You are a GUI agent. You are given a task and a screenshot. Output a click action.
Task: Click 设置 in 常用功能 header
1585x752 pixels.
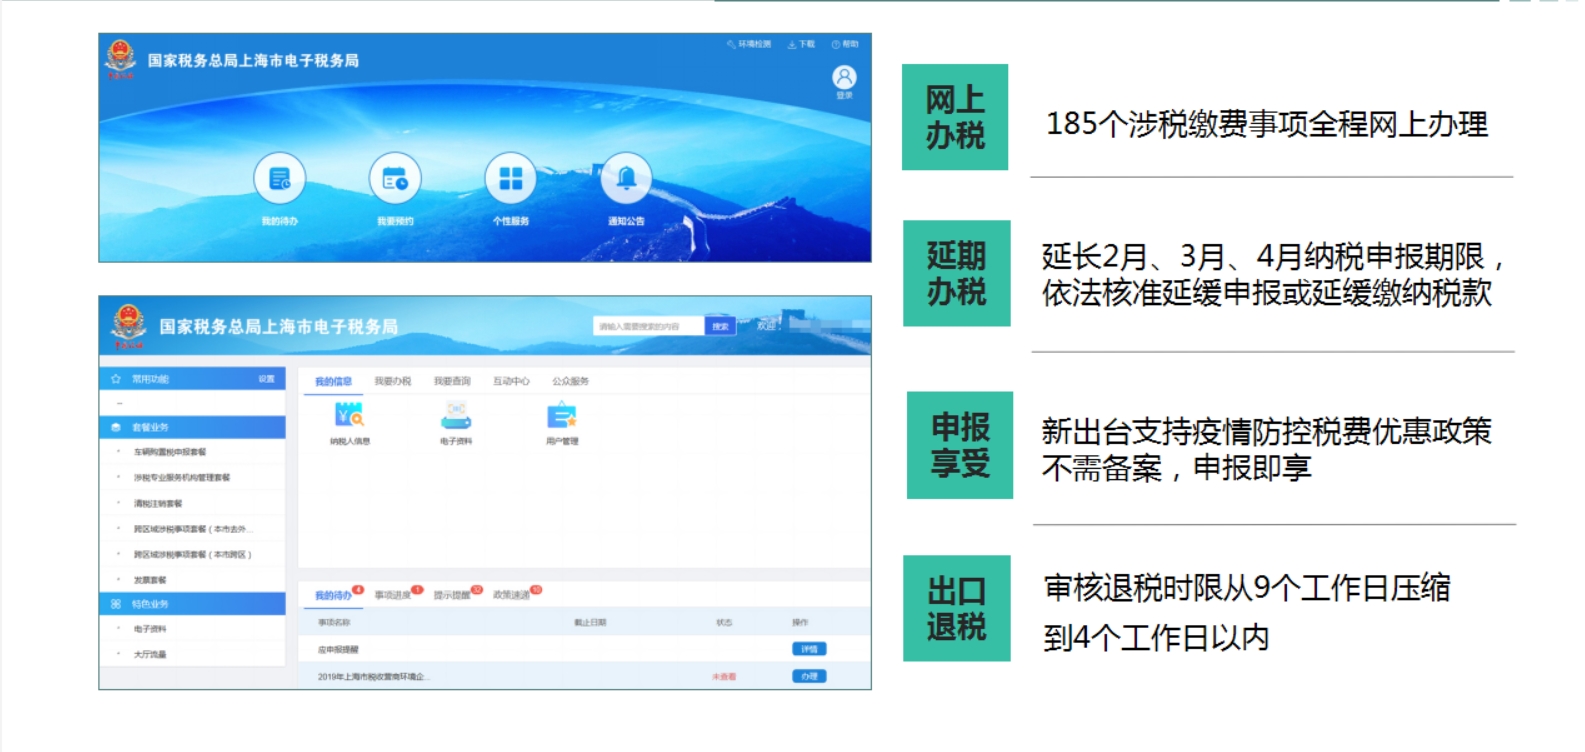tap(266, 379)
